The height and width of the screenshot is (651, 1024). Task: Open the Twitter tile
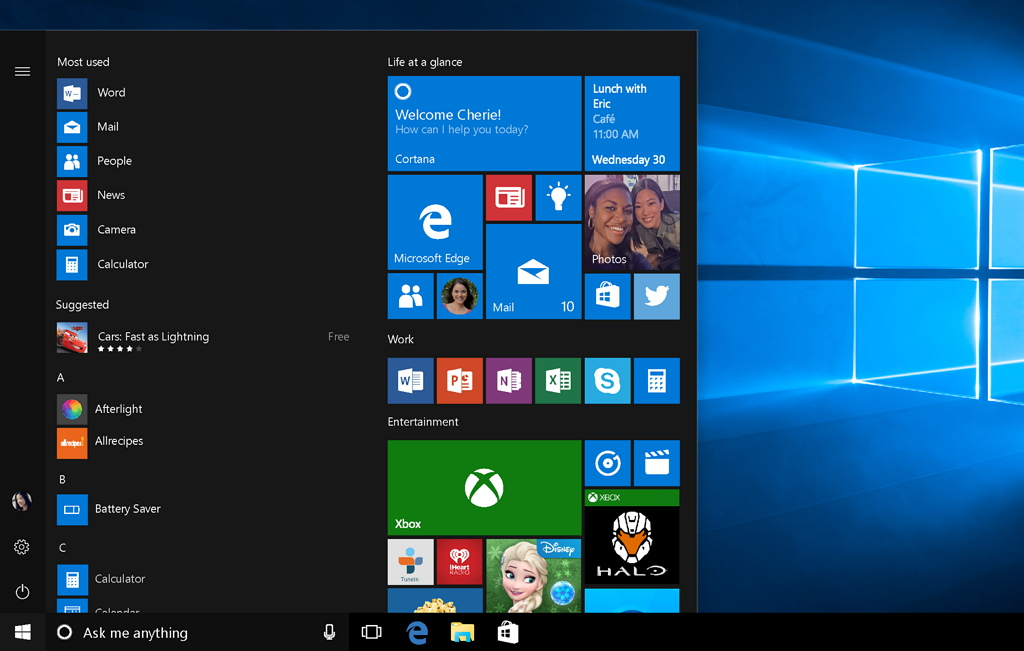click(x=656, y=296)
